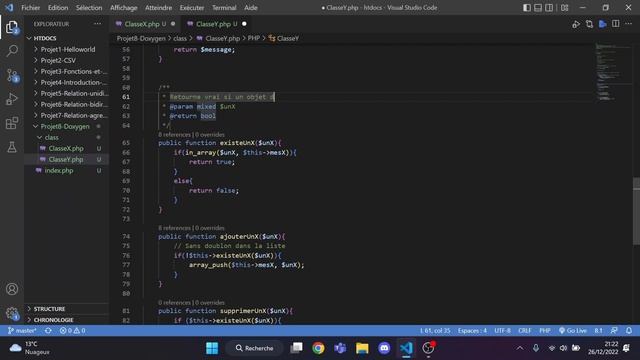Toggle primary side bar layout icon
The image size is (640, 360).
pyautogui.click(x=527, y=8)
